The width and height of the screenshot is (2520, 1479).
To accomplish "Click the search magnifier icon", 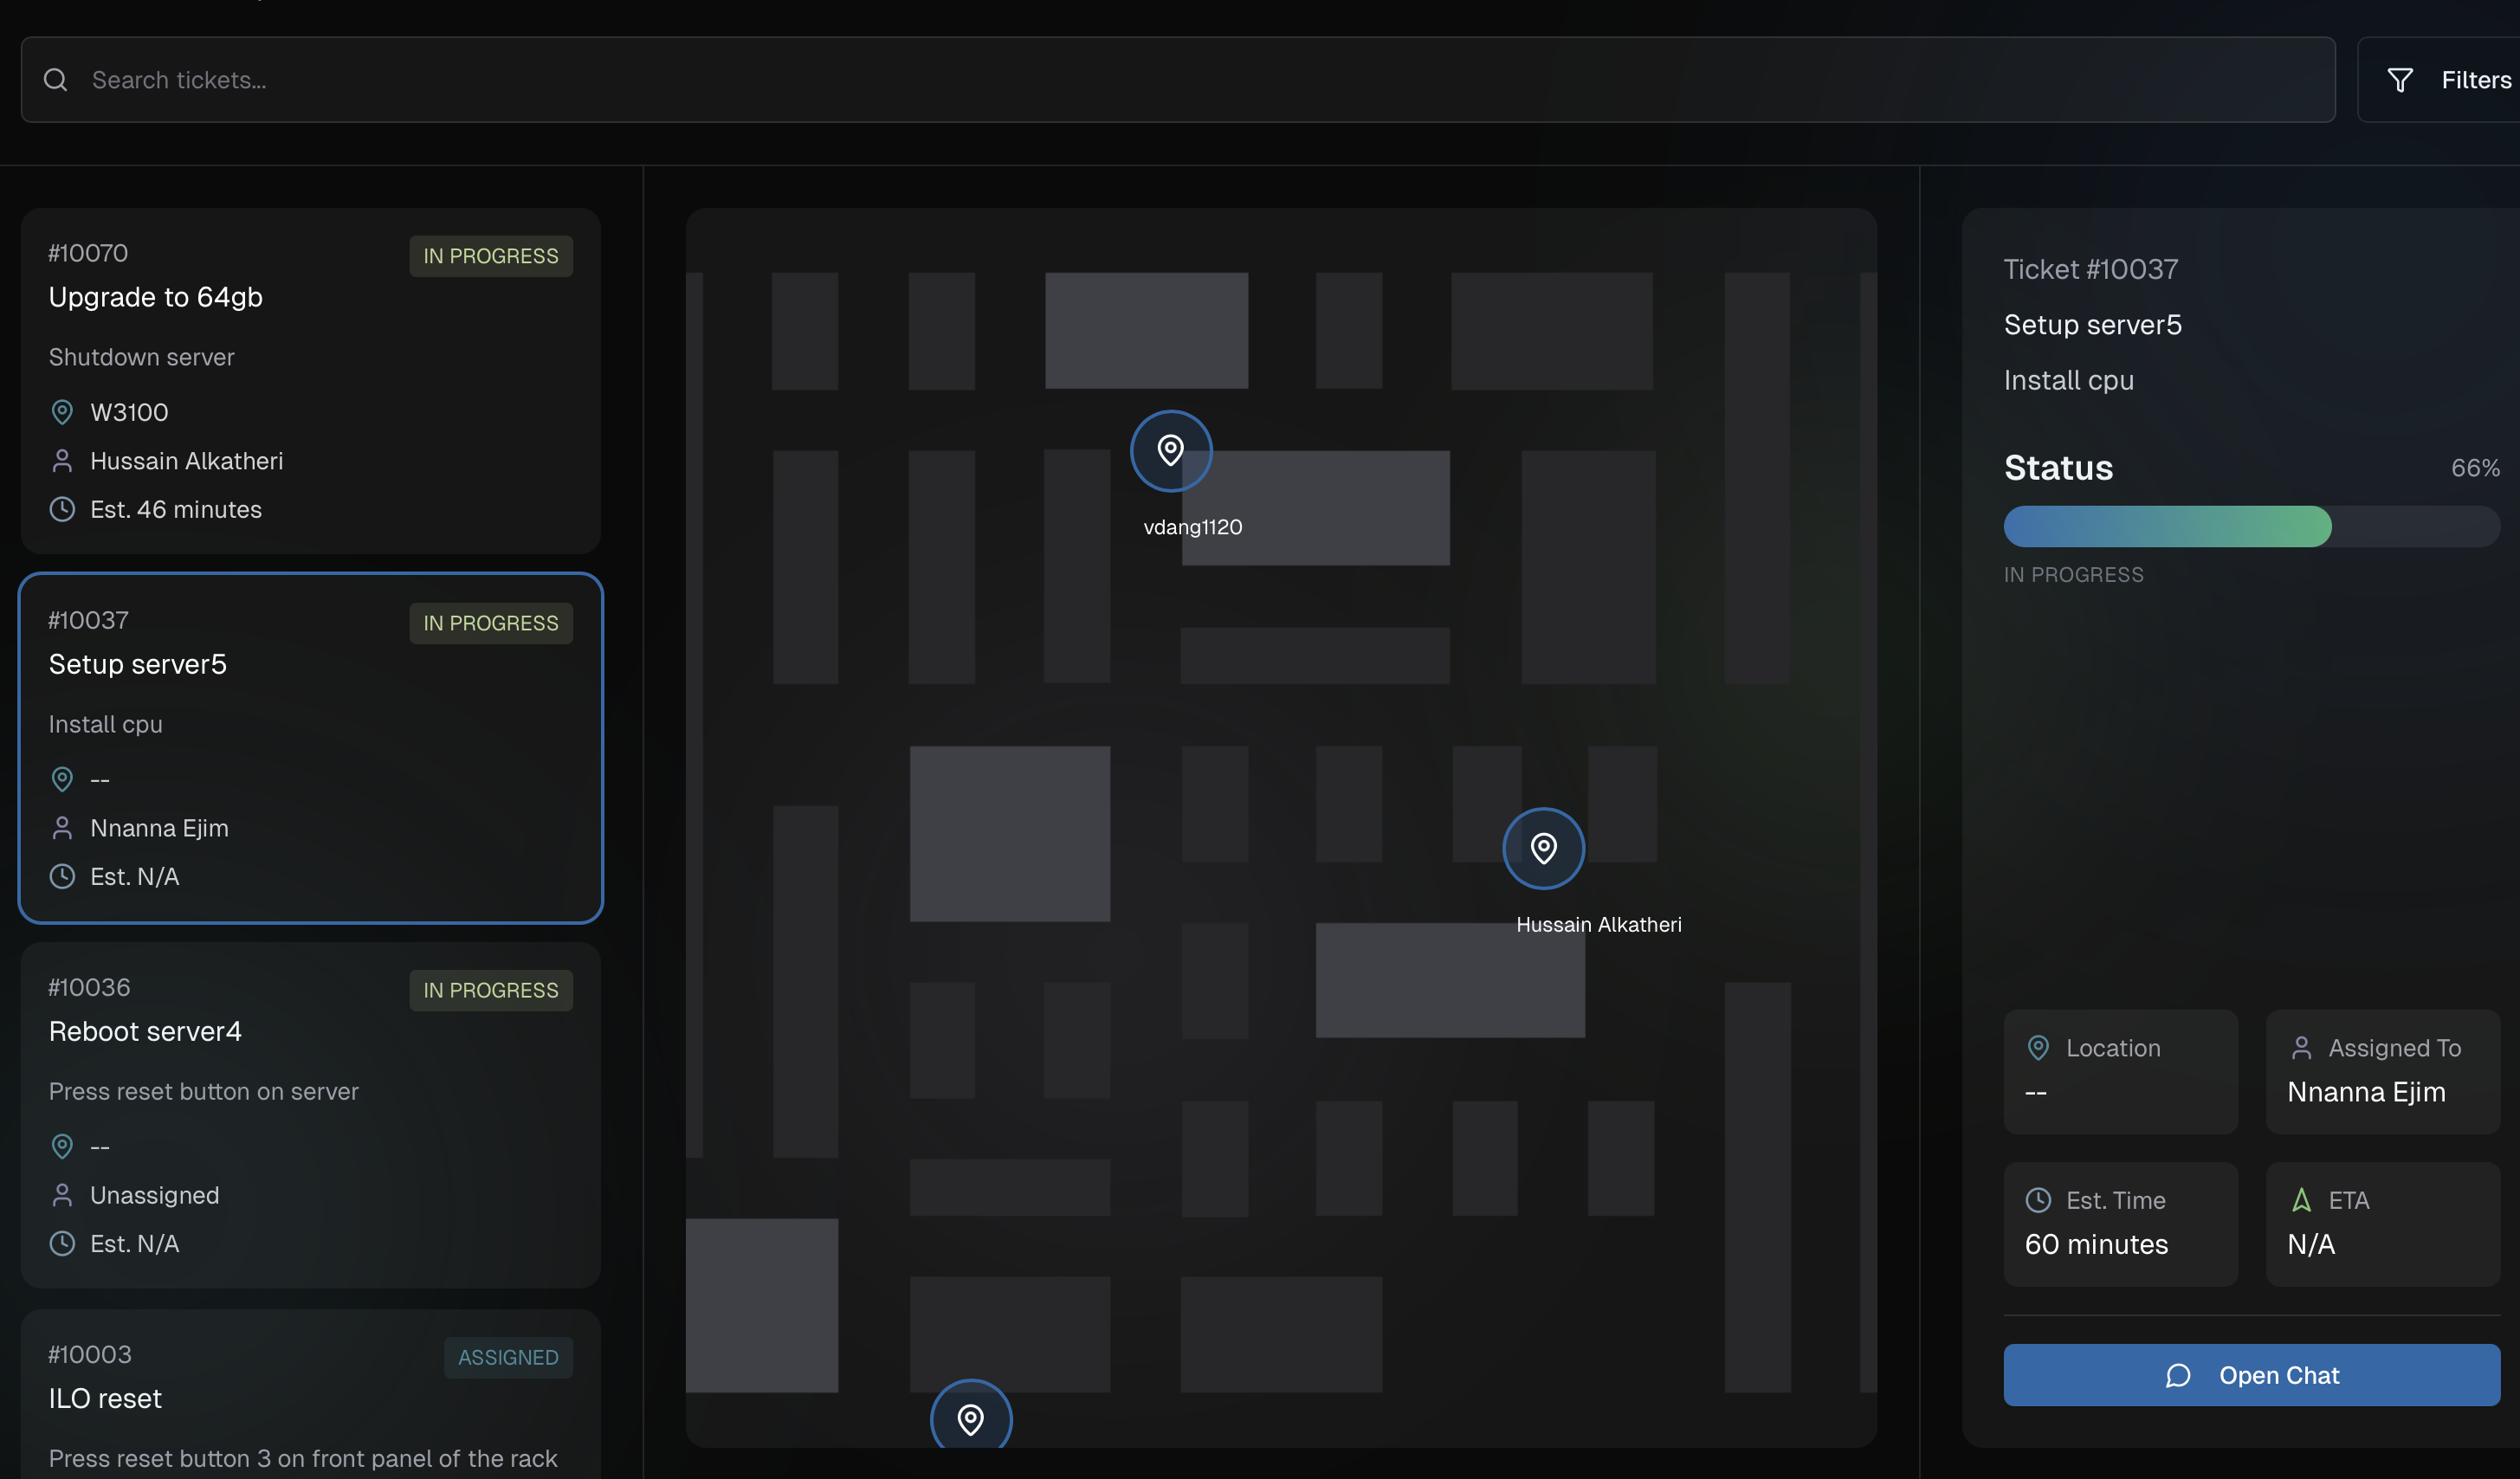I will click(x=56, y=80).
